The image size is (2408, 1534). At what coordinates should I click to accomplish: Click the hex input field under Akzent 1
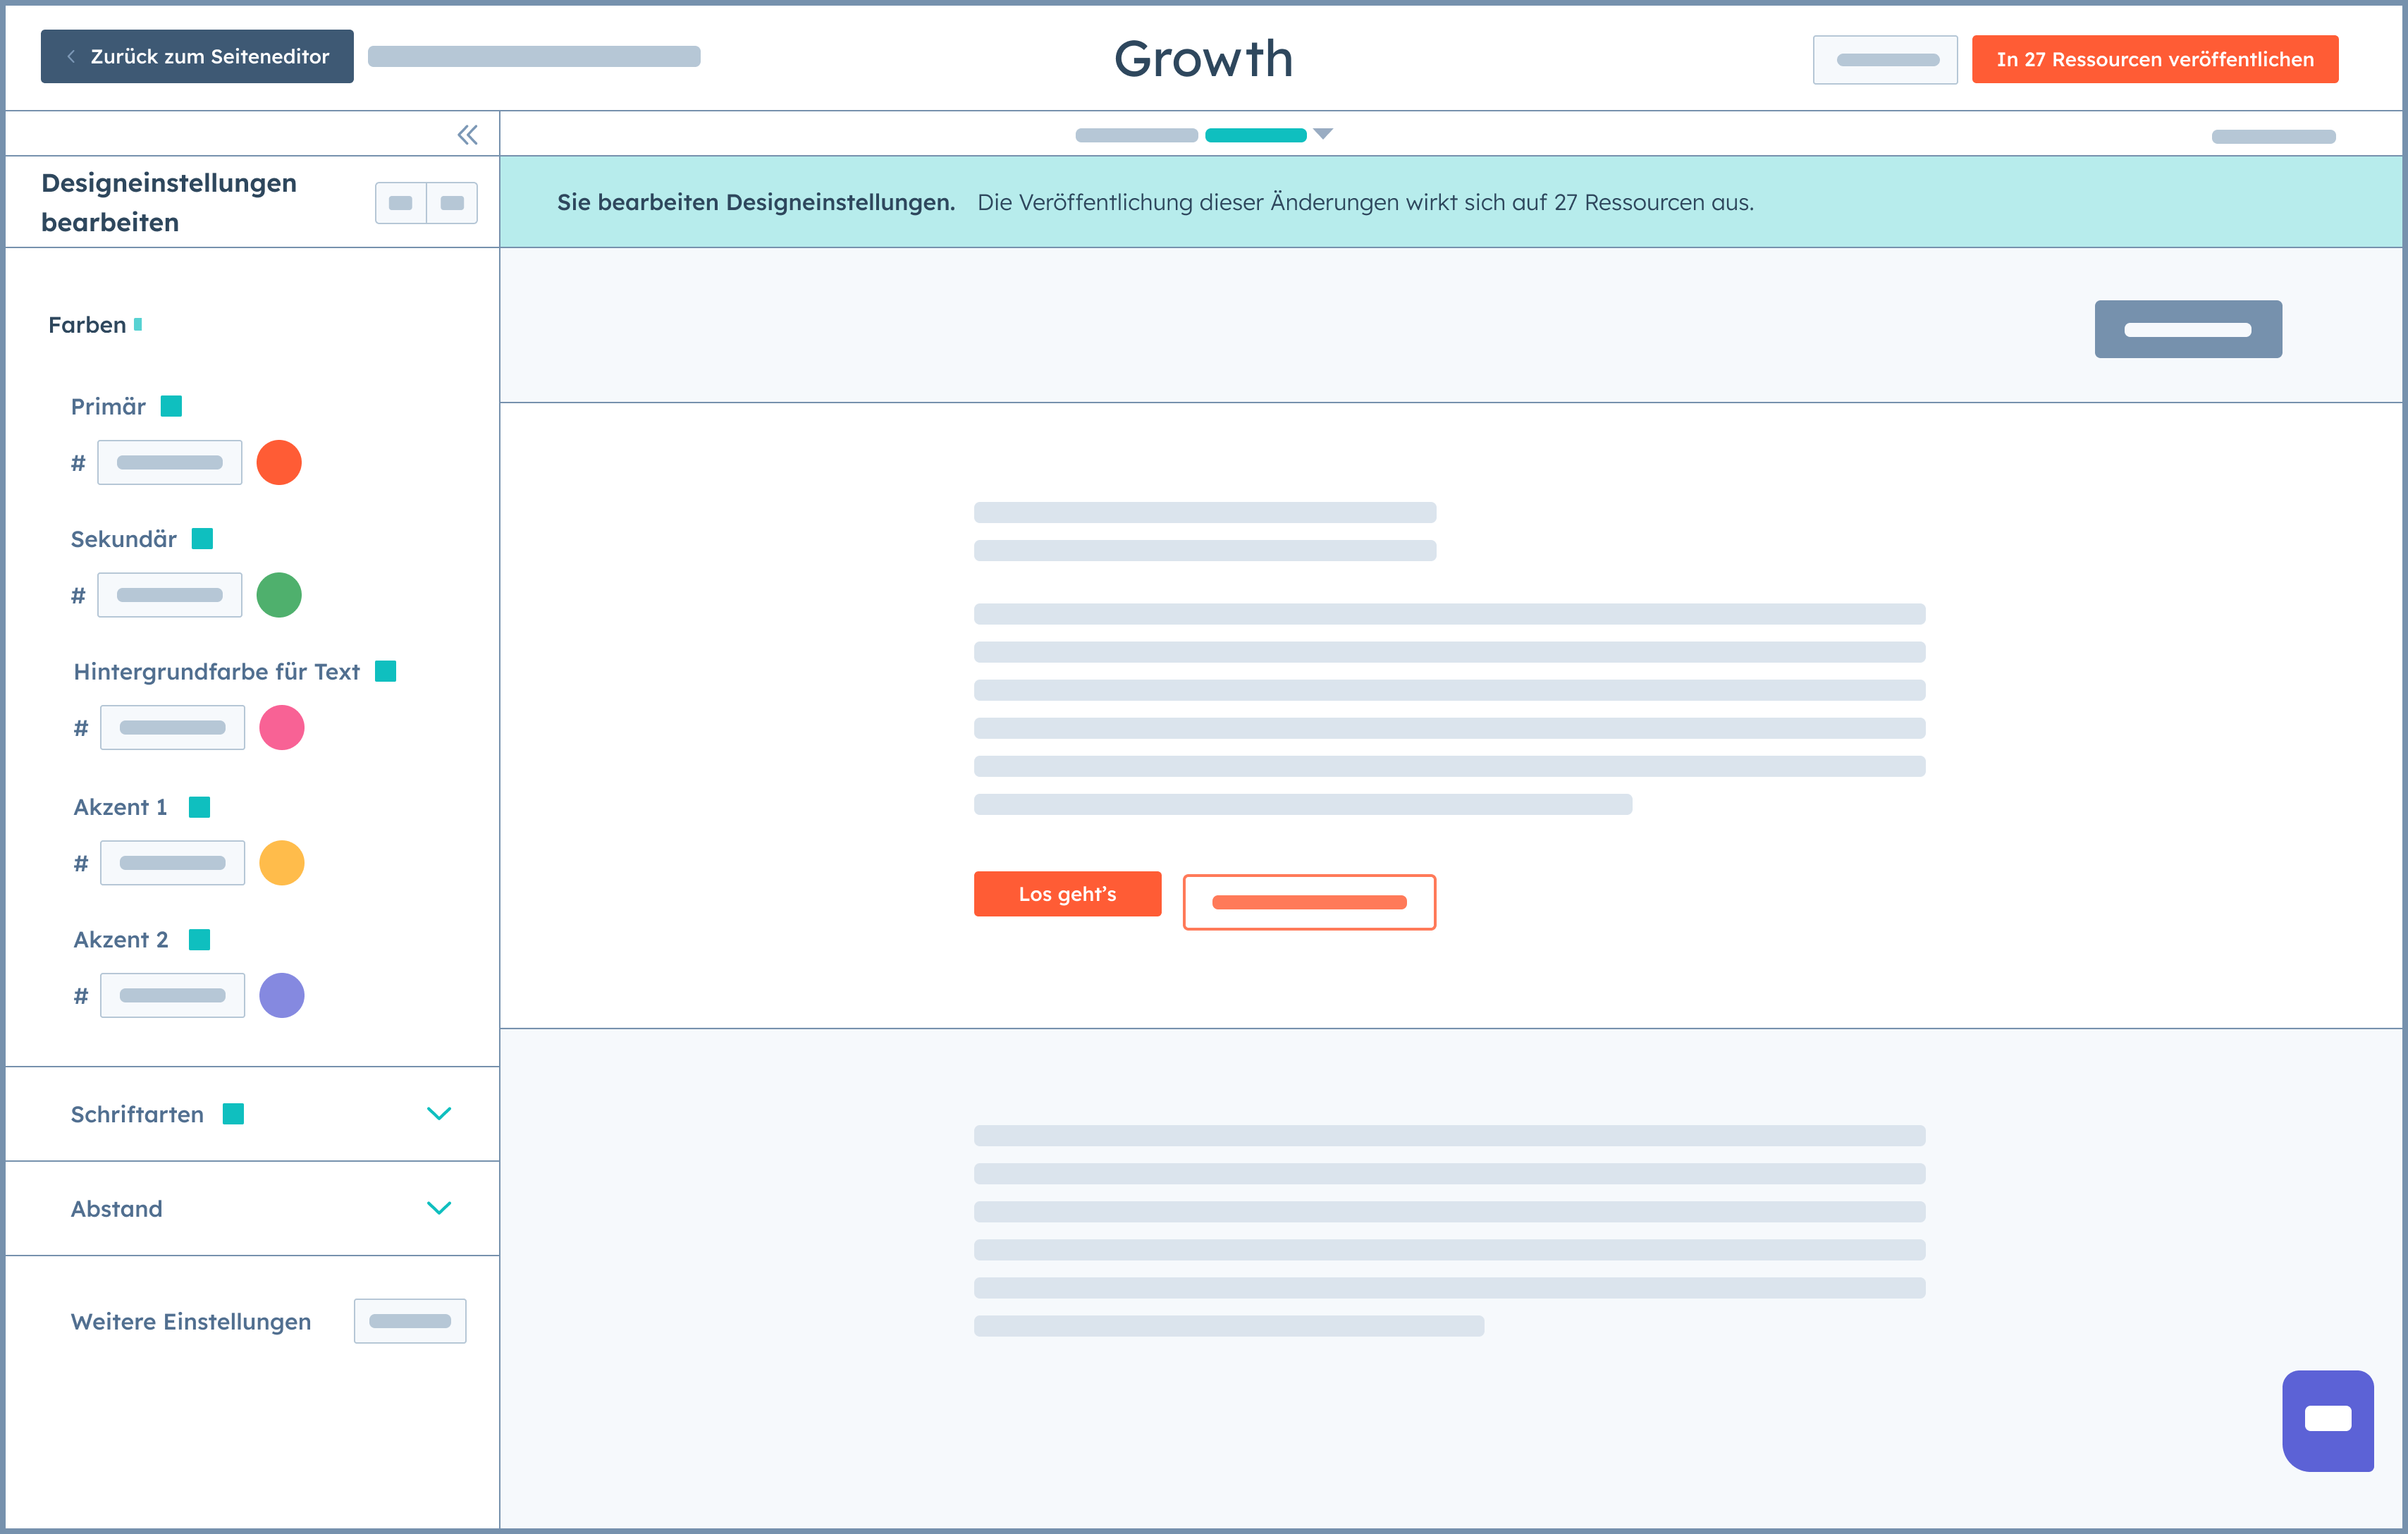171,861
